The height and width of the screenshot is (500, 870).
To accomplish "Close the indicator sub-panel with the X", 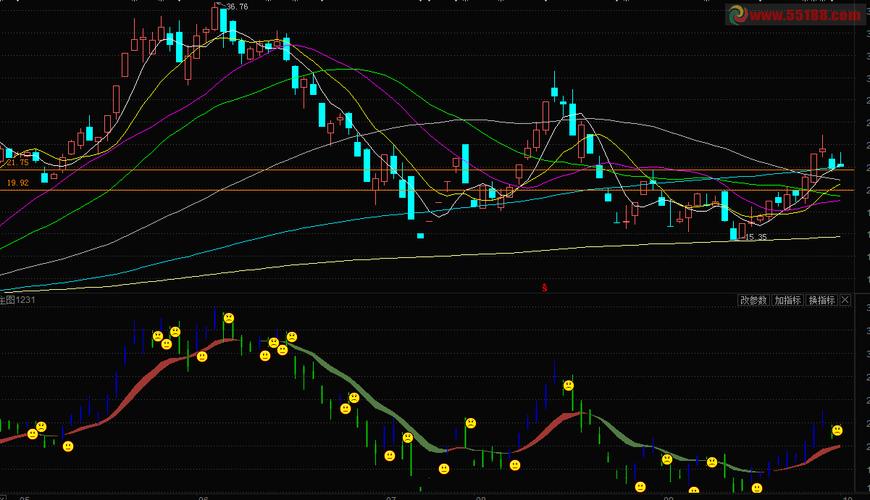I will [845, 300].
